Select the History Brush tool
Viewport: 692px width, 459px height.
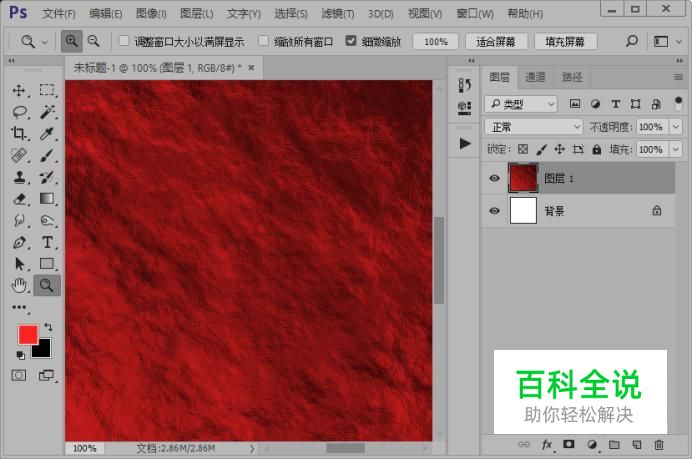pos(47,177)
